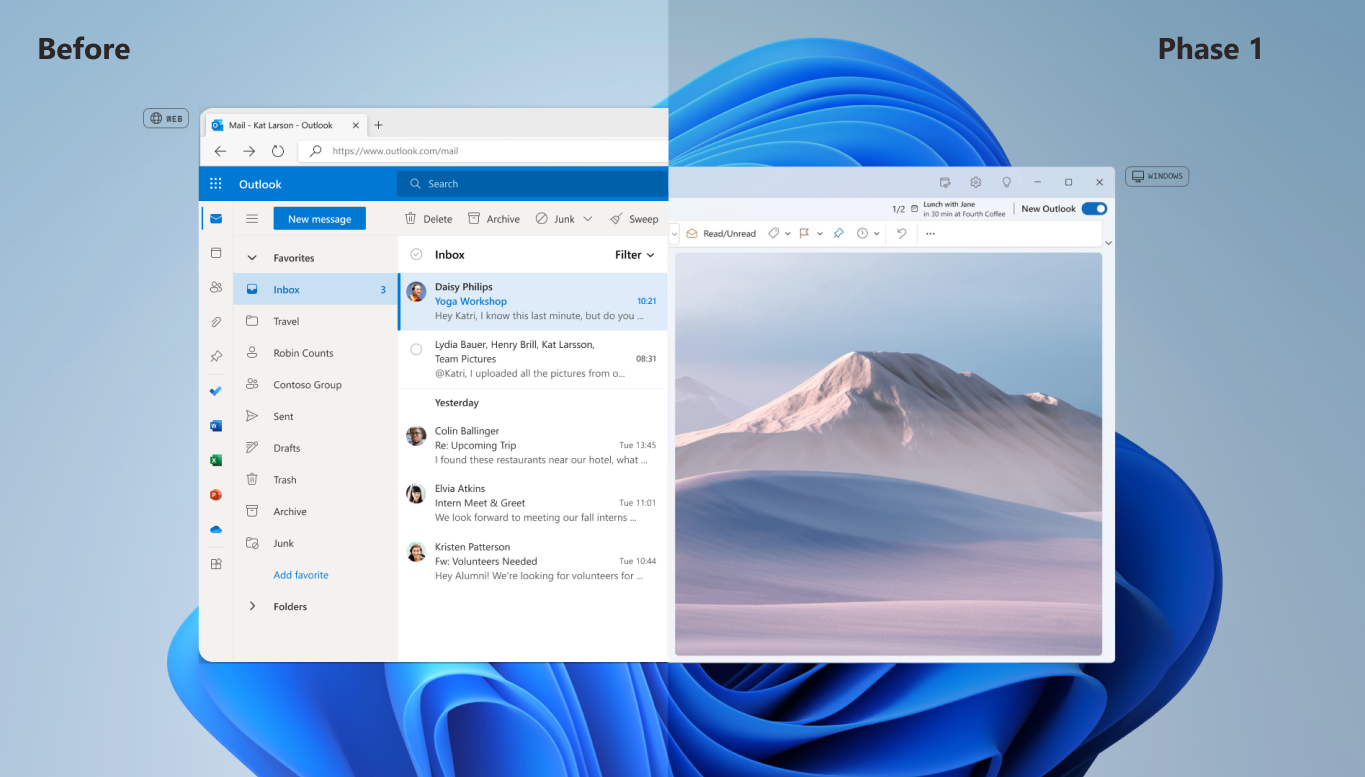The image size is (1365, 777).
Task: Open the three-dots more options in toolbar
Action: (x=930, y=233)
